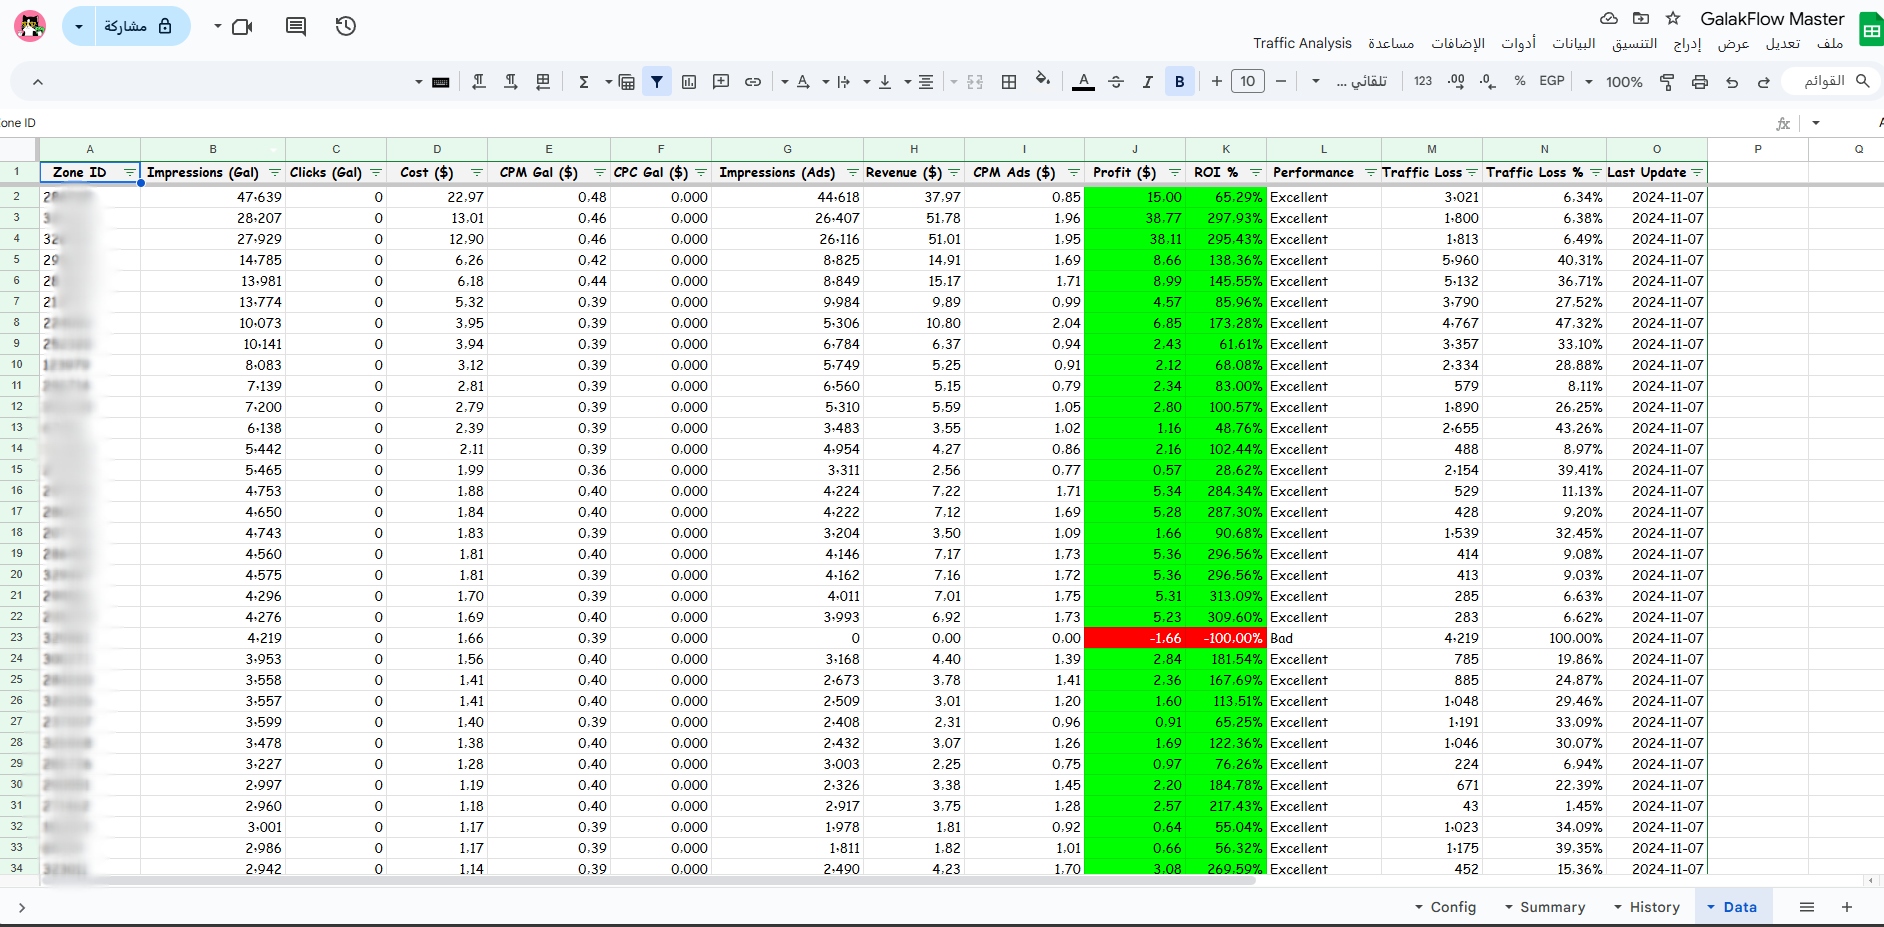Open the font family dropdown

point(1350,82)
